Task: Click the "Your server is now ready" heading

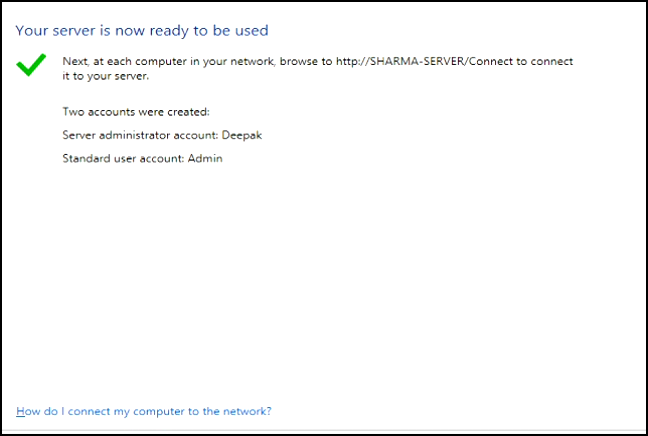Action: [x=143, y=31]
